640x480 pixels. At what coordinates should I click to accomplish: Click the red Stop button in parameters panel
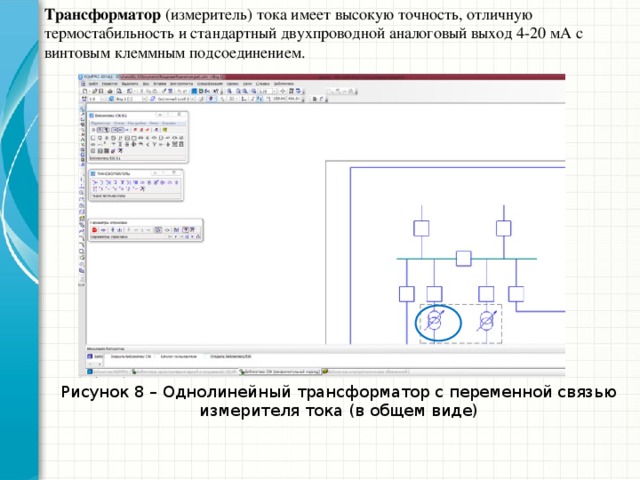[x=94, y=230]
